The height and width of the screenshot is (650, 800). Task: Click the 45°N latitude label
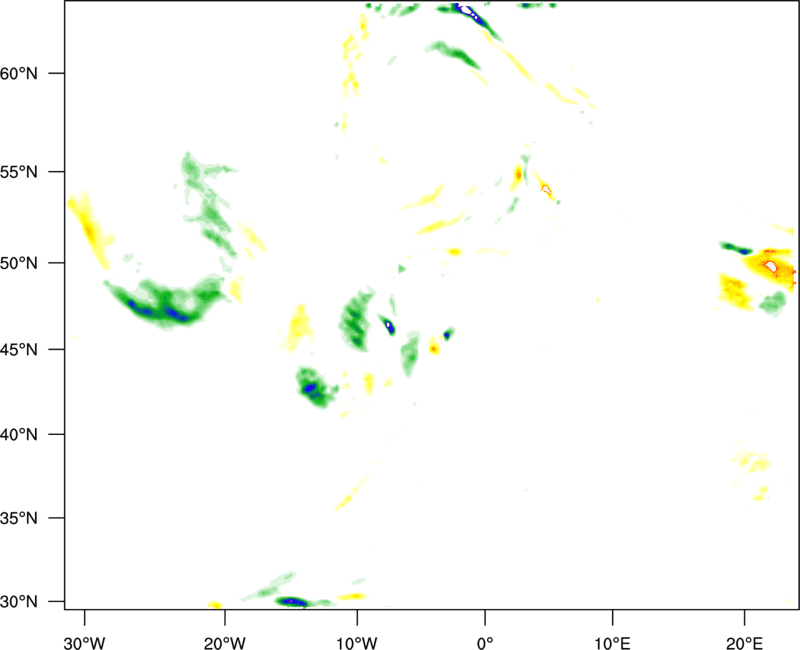pyautogui.click(x=19, y=349)
